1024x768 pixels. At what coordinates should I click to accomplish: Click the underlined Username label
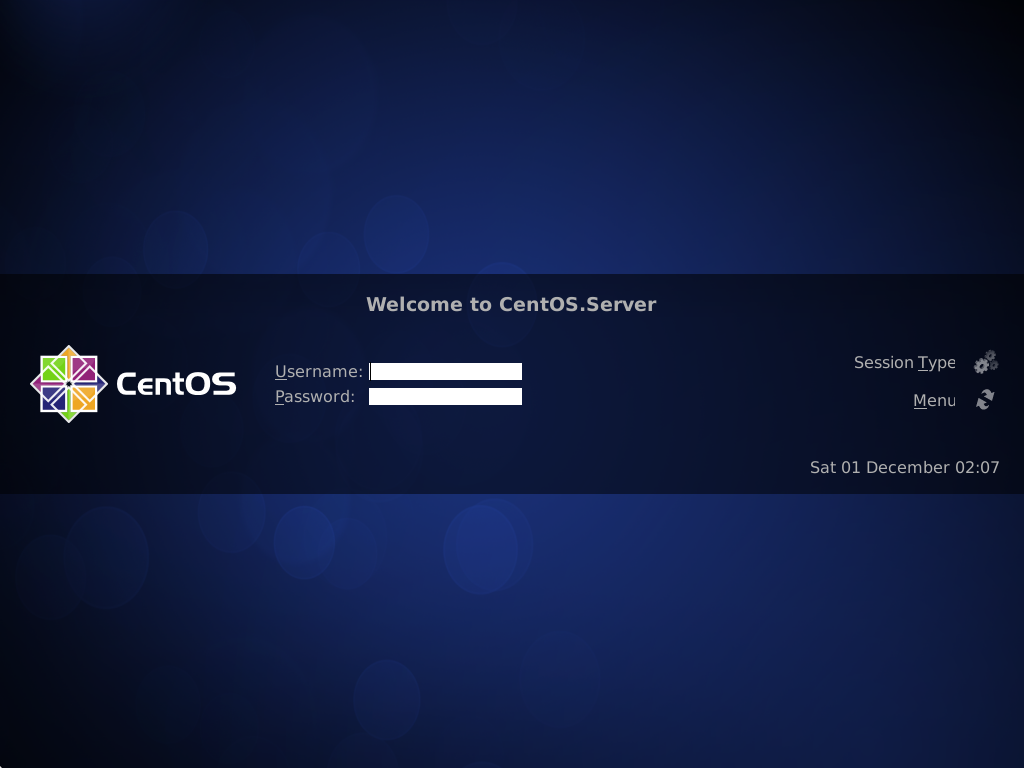[319, 371]
